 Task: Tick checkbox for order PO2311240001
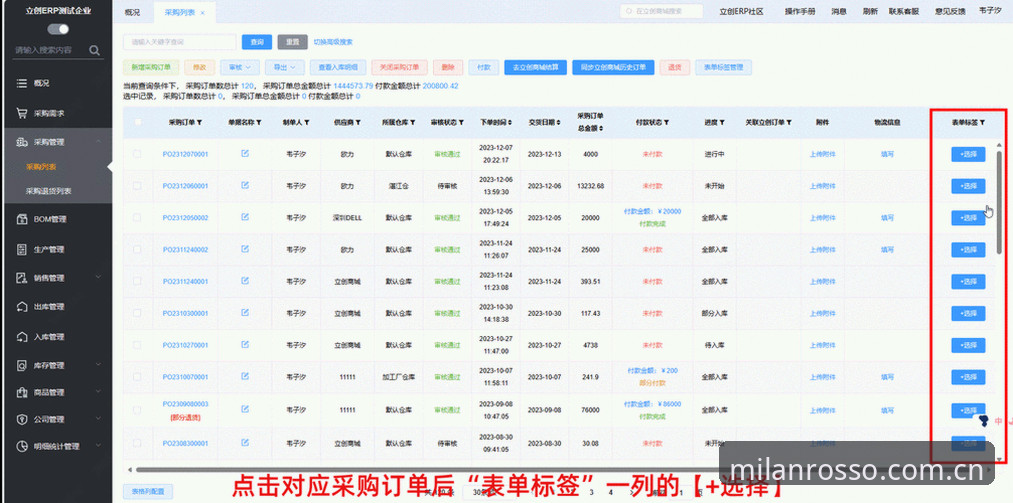pos(136,281)
